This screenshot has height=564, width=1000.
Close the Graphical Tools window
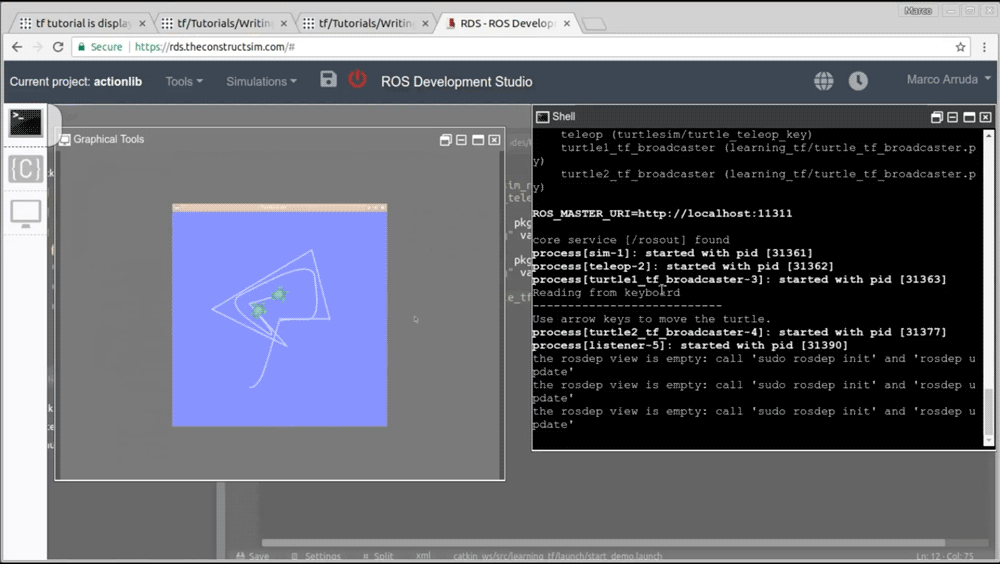pos(494,140)
